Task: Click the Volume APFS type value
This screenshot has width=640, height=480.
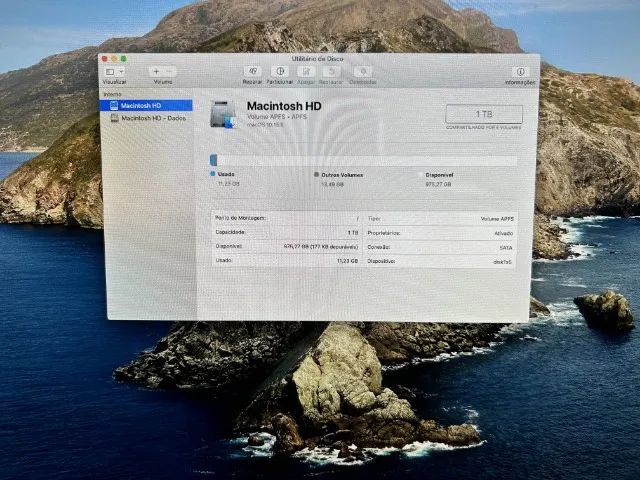Action: tap(497, 219)
